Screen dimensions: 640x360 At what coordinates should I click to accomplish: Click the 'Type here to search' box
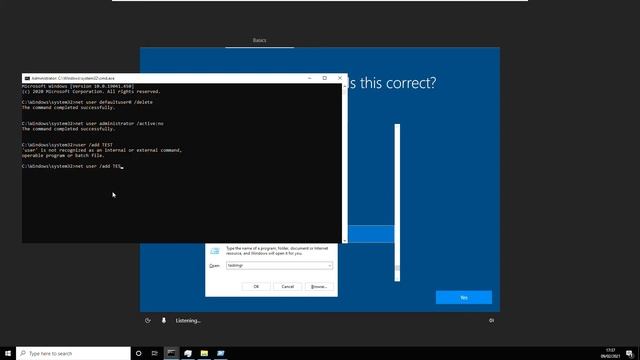pyautogui.click(x=73, y=353)
